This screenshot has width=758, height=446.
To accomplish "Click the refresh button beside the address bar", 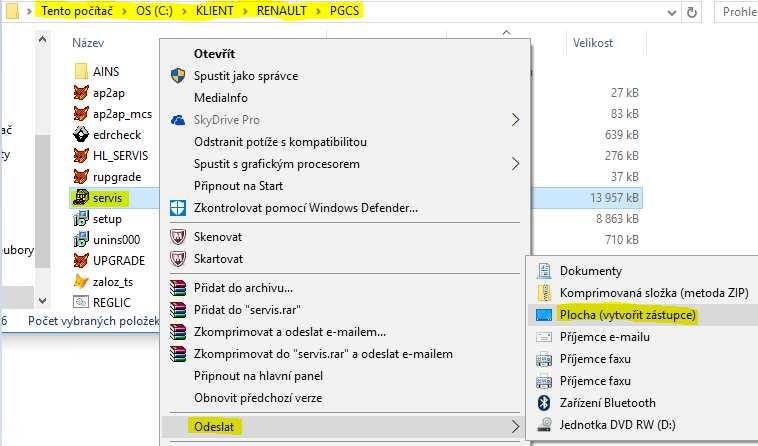I will [x=692, y=12].
